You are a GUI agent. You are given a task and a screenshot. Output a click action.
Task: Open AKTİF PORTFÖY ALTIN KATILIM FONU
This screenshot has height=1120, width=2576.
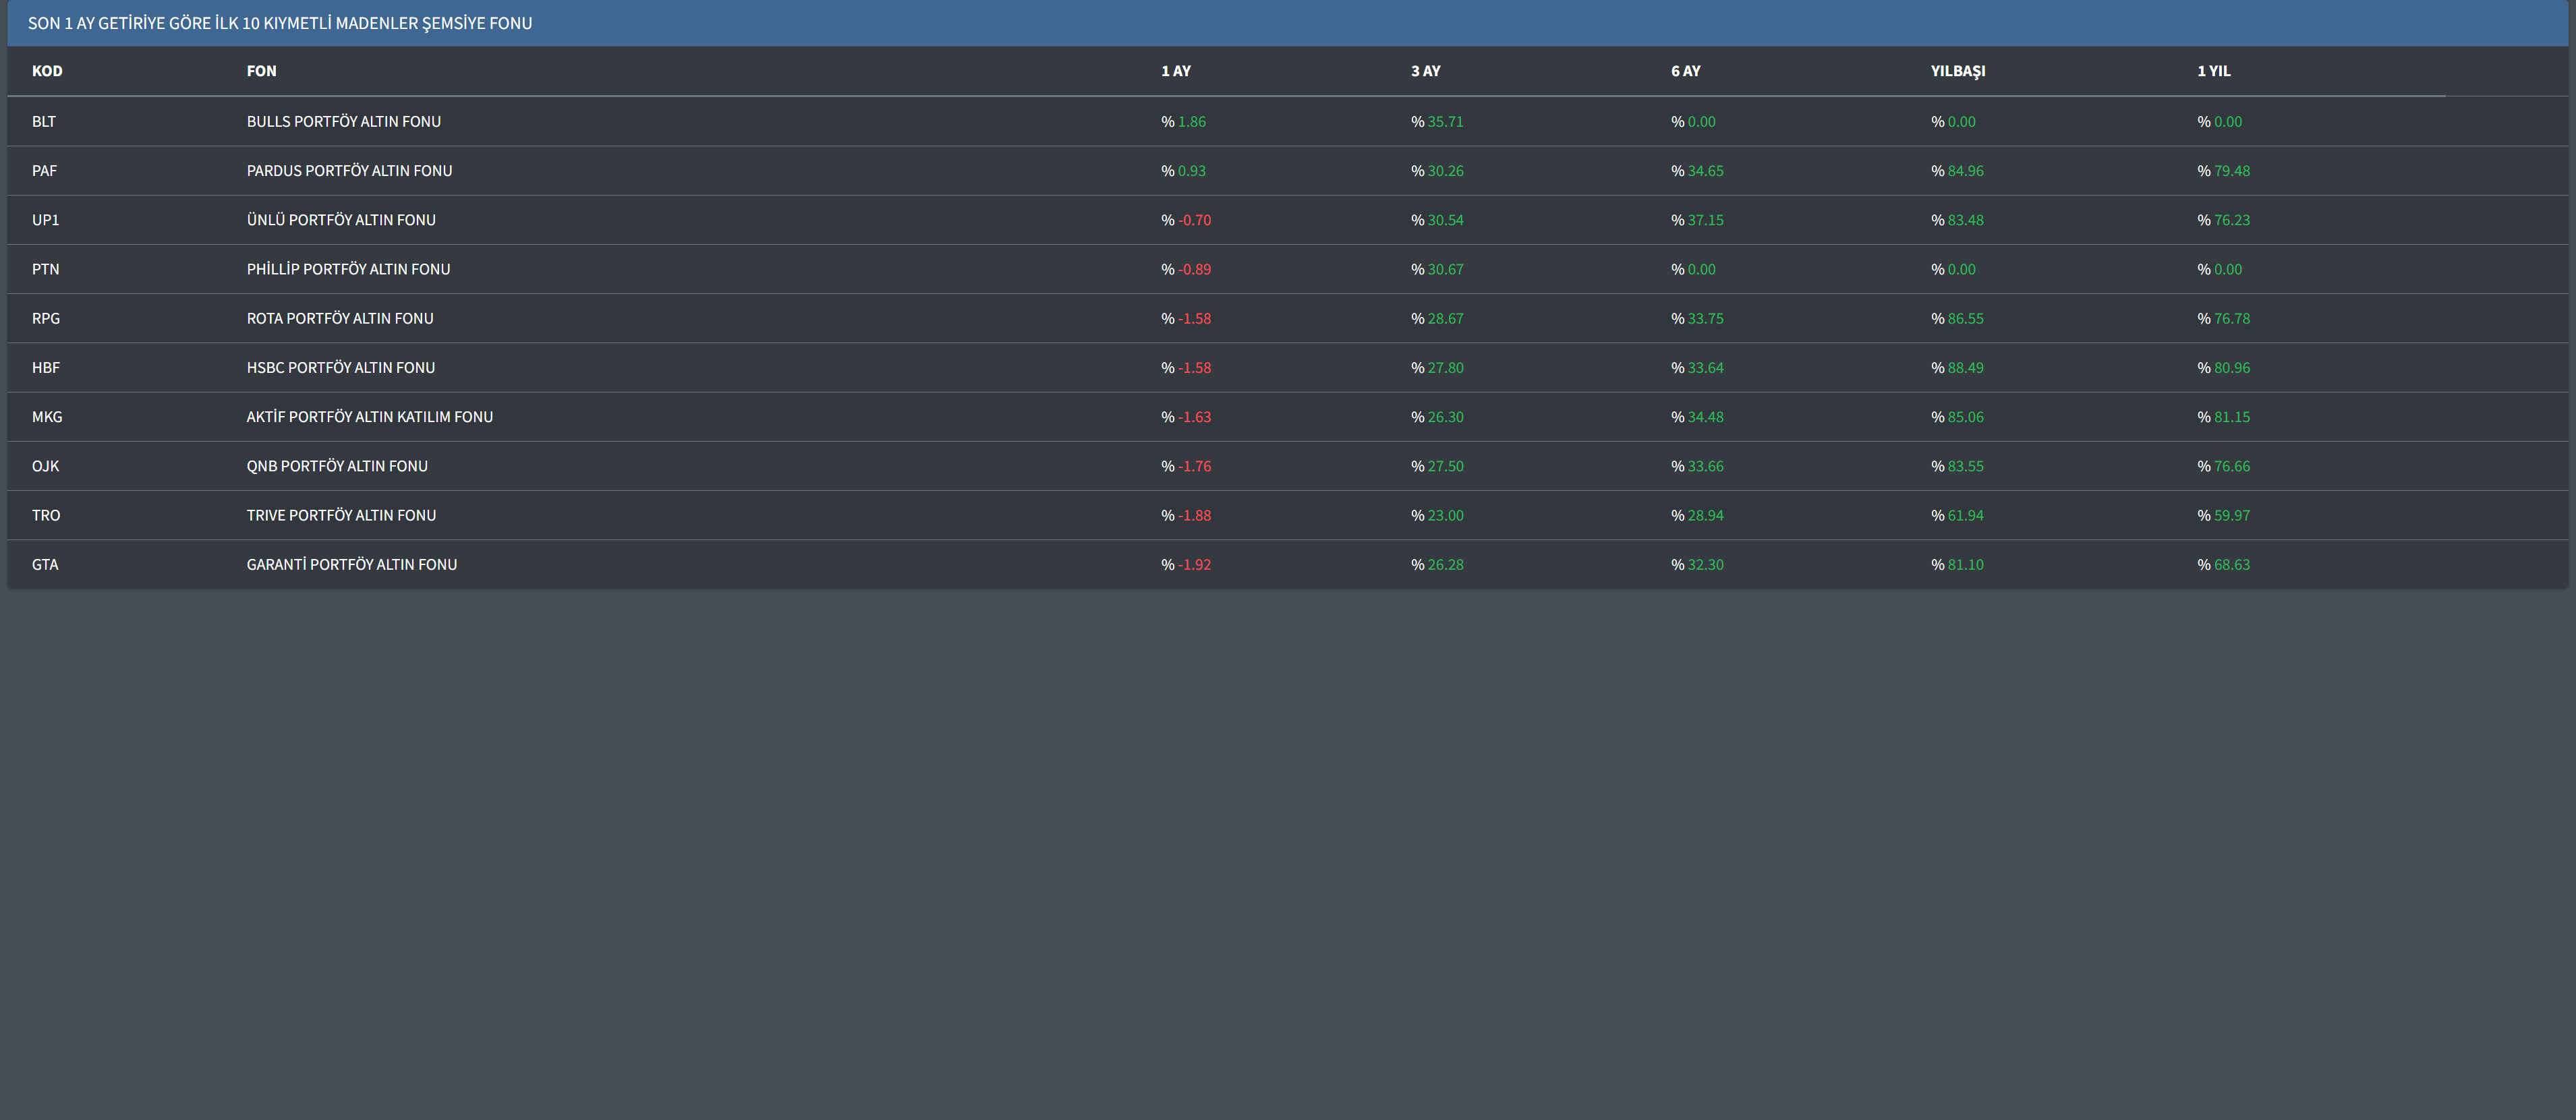369,417
